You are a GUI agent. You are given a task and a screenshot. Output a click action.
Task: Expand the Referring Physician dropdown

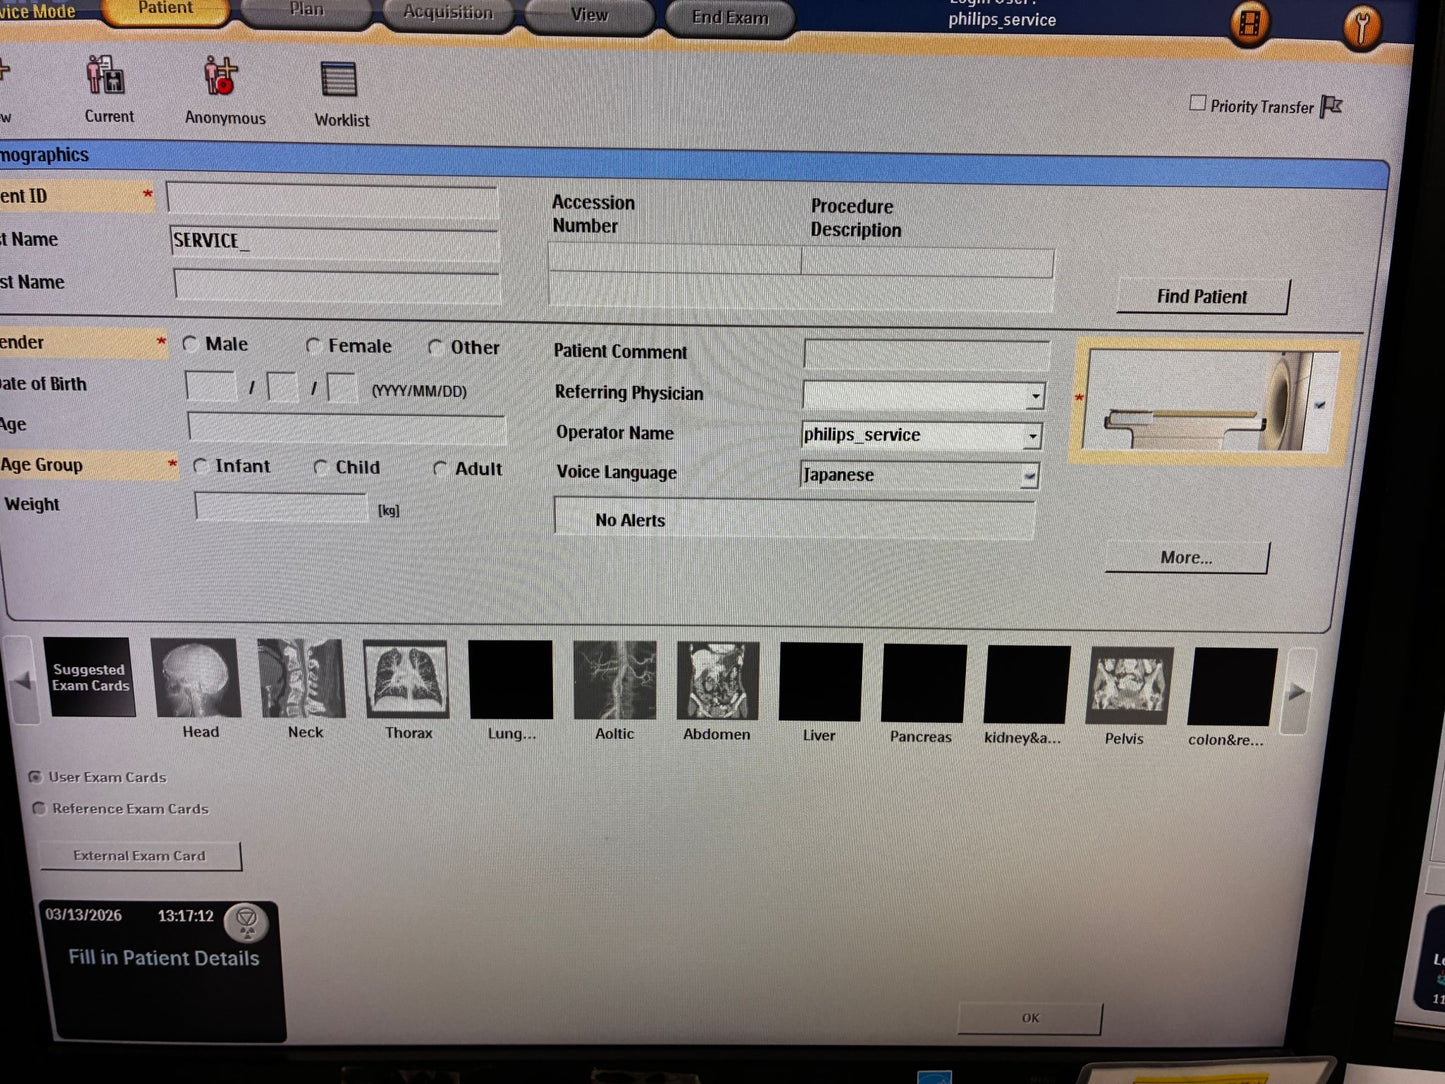point(1035,397)
